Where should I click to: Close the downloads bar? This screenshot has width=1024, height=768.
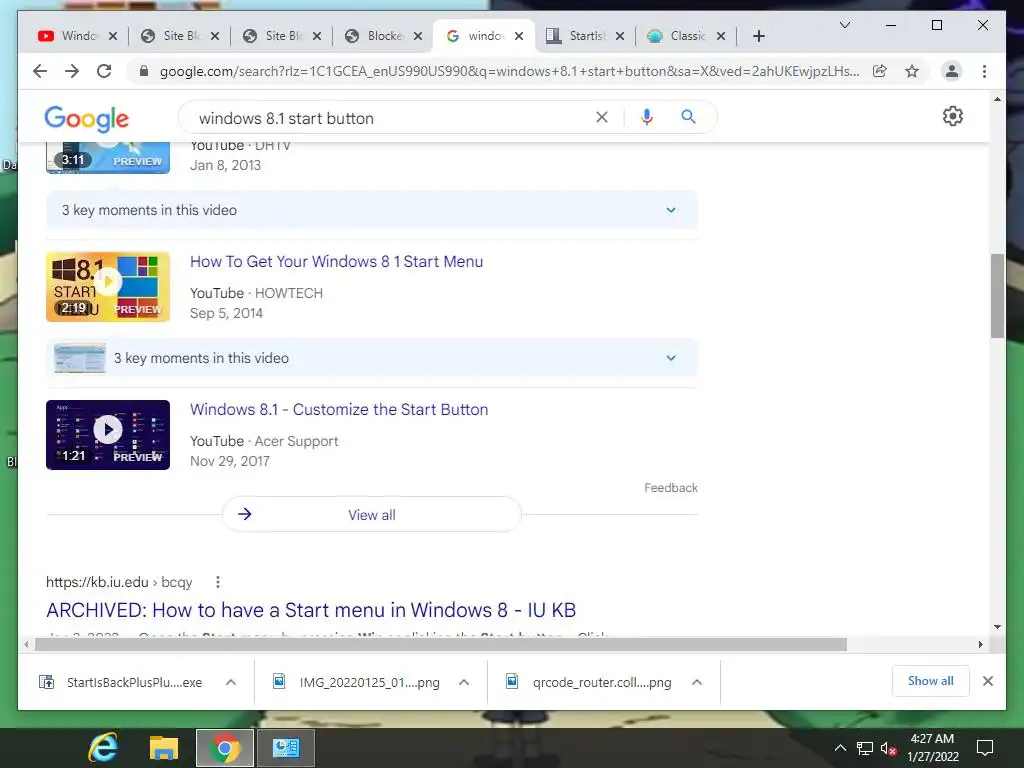point(987,681)
